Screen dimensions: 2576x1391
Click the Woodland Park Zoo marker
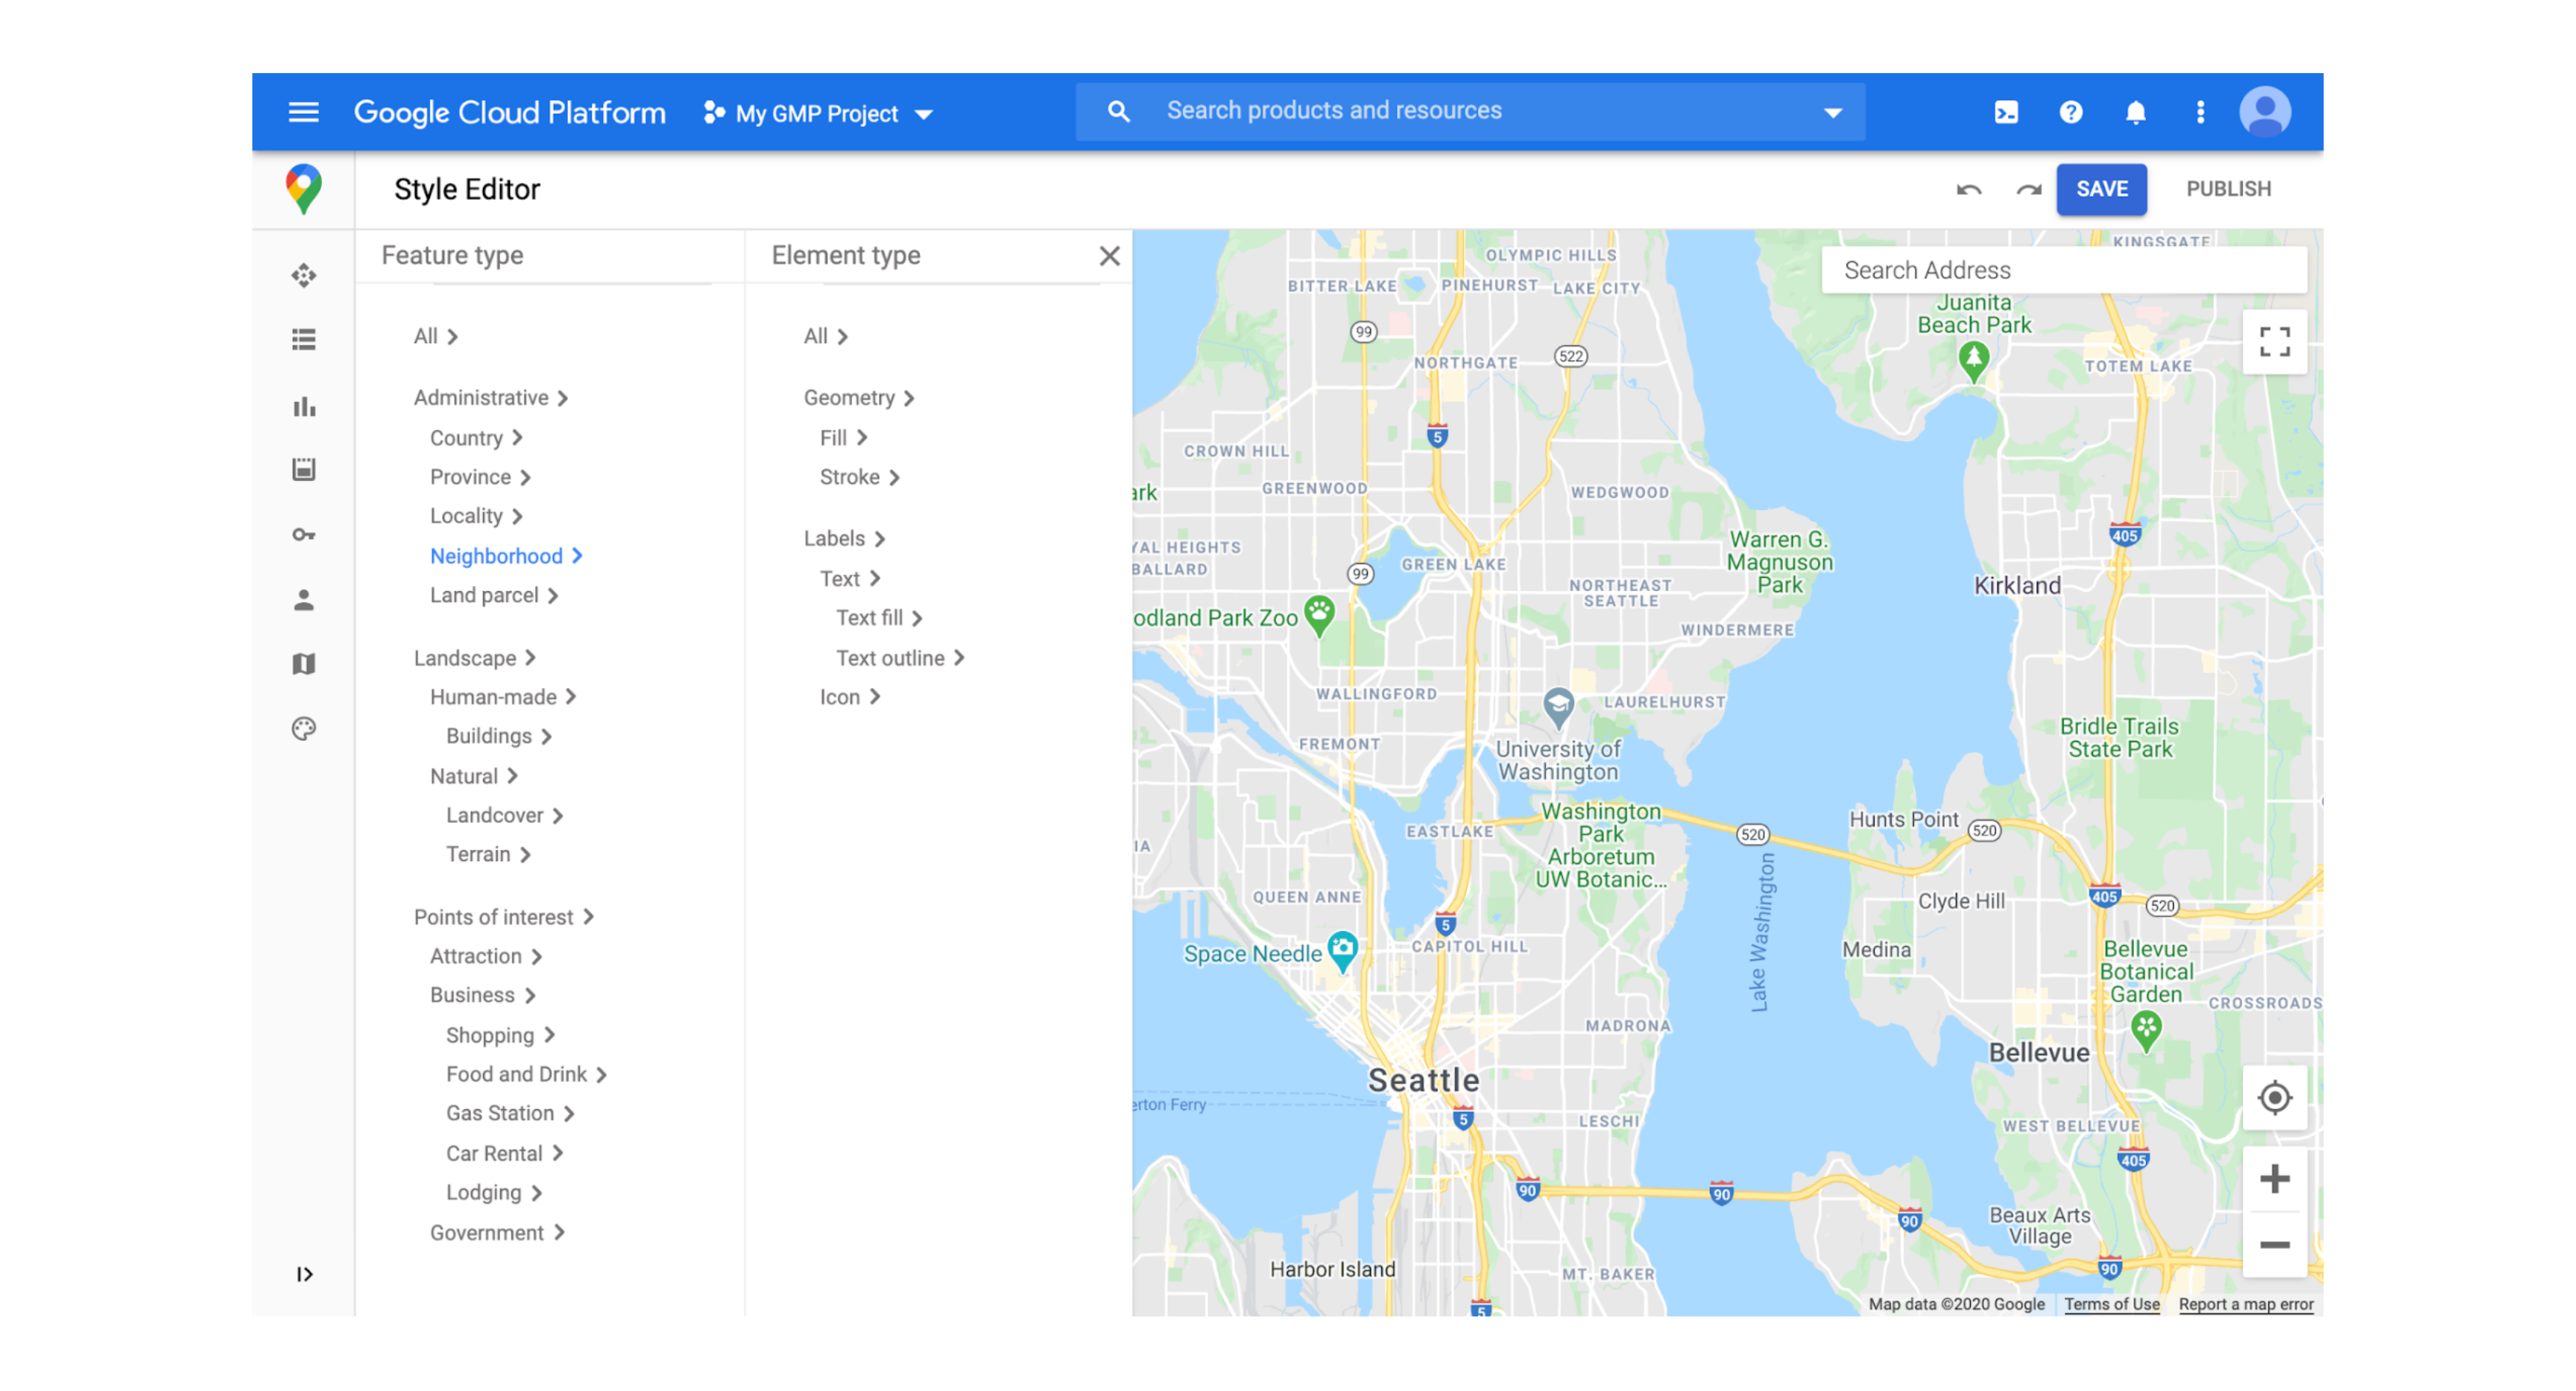point(1320,616)
